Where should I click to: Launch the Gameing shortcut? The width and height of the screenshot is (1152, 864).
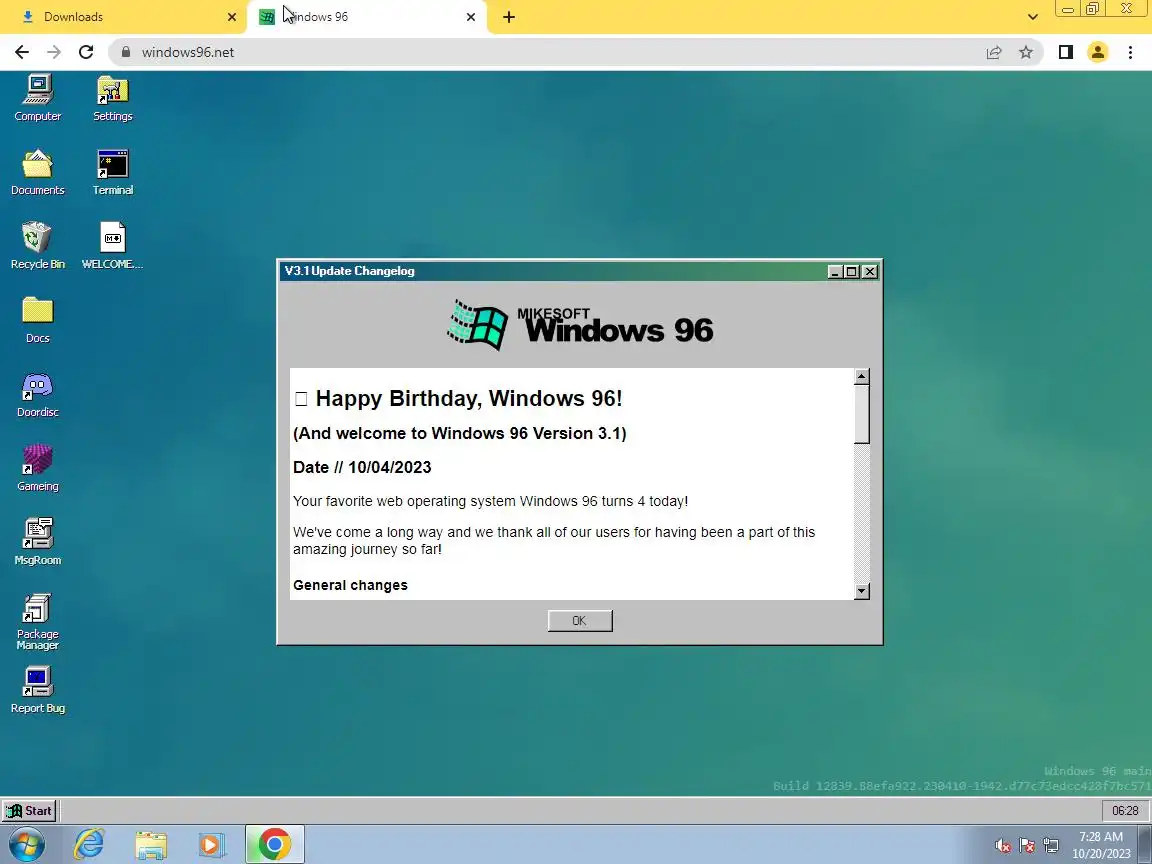pos(37,468)
